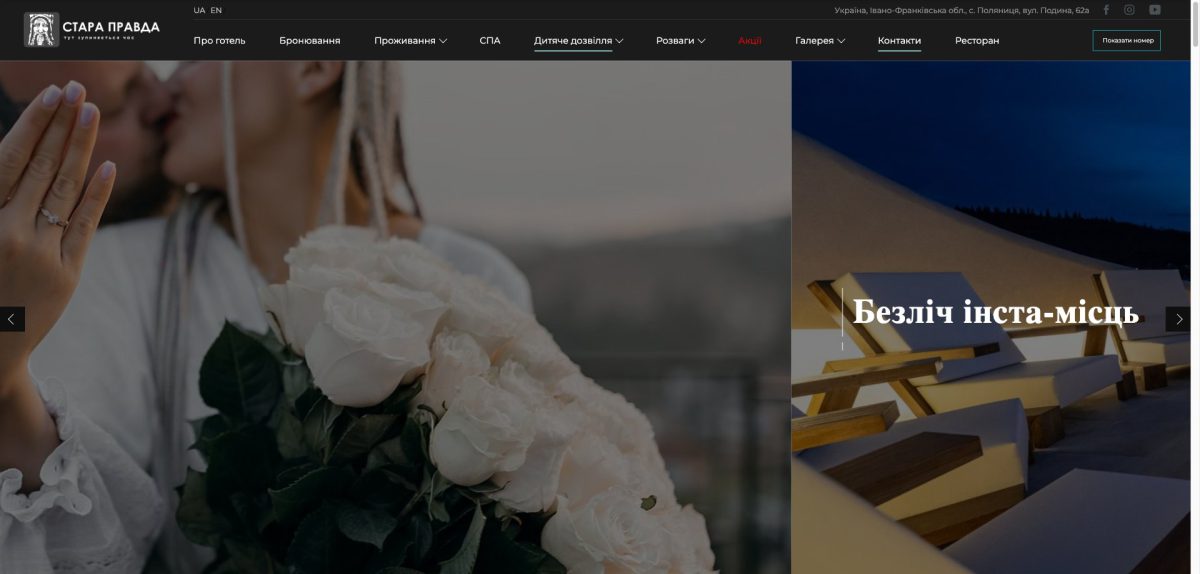The width and height of the screenshot is (1200, 574).
Task: Open the Instagram profile icon
Action: 1129,10
